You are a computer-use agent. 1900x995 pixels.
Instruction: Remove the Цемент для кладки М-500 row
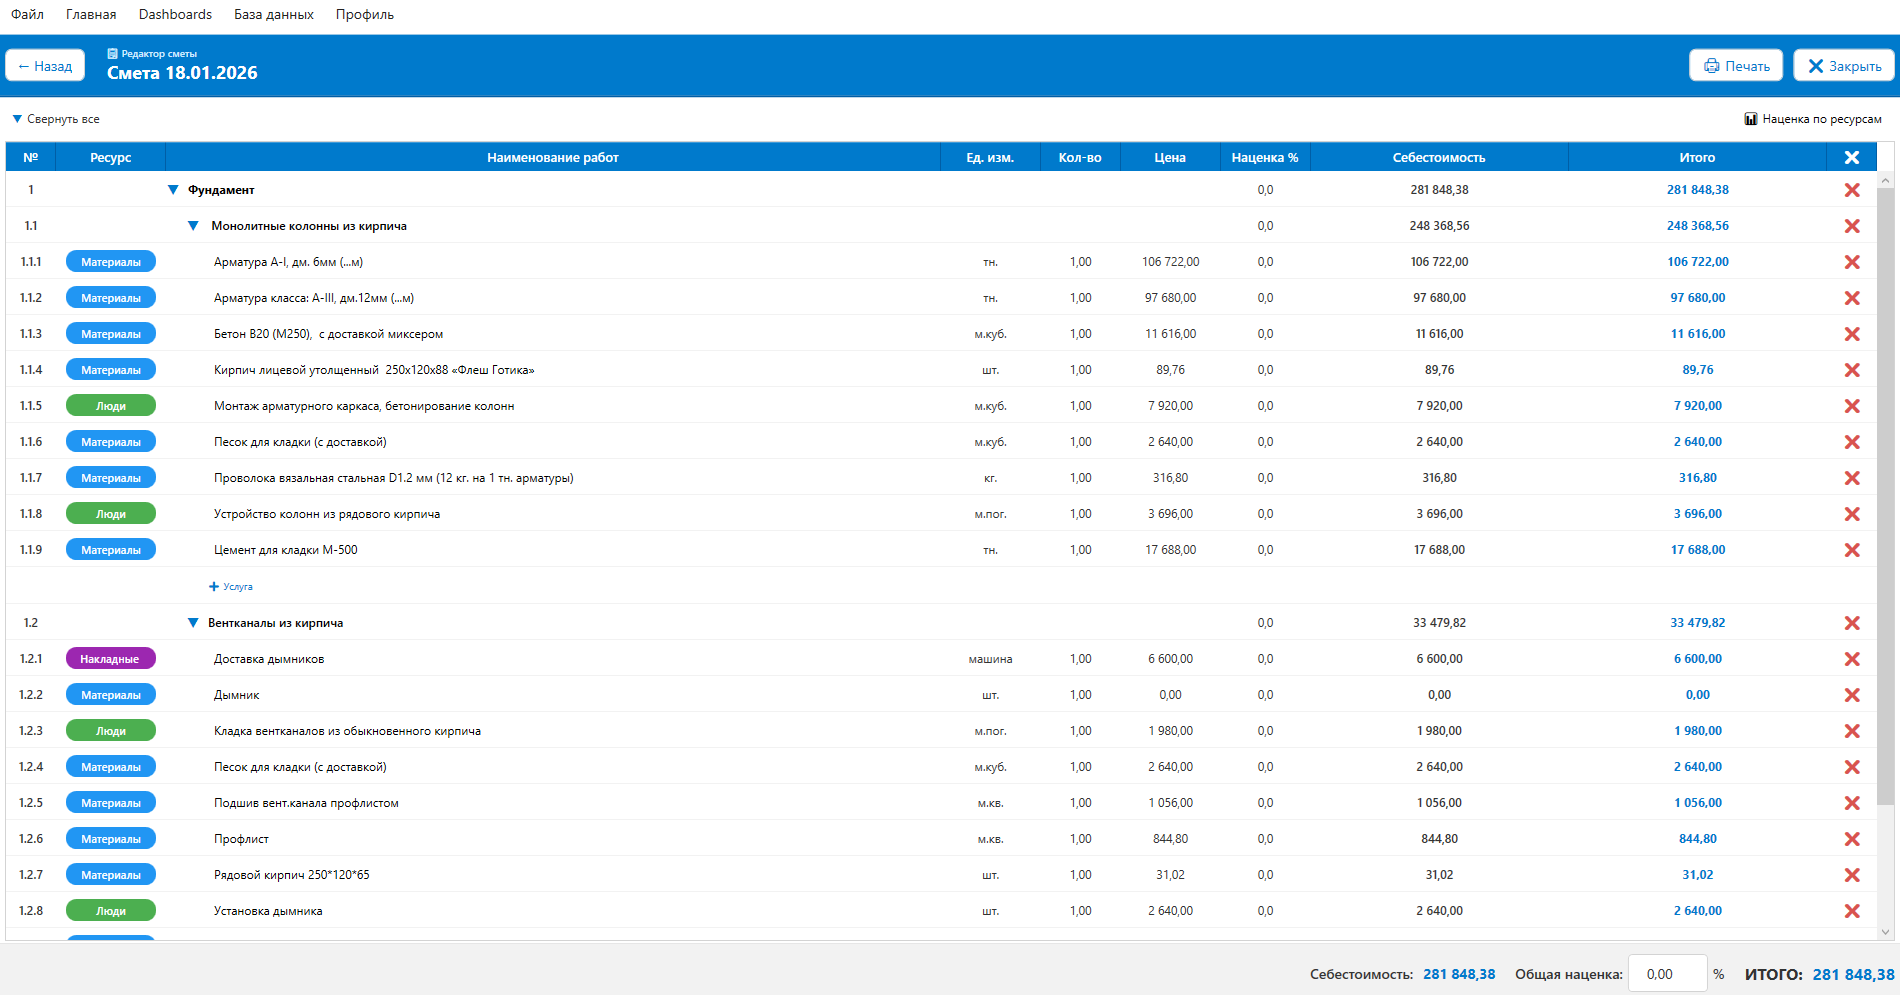point(1852,550)
